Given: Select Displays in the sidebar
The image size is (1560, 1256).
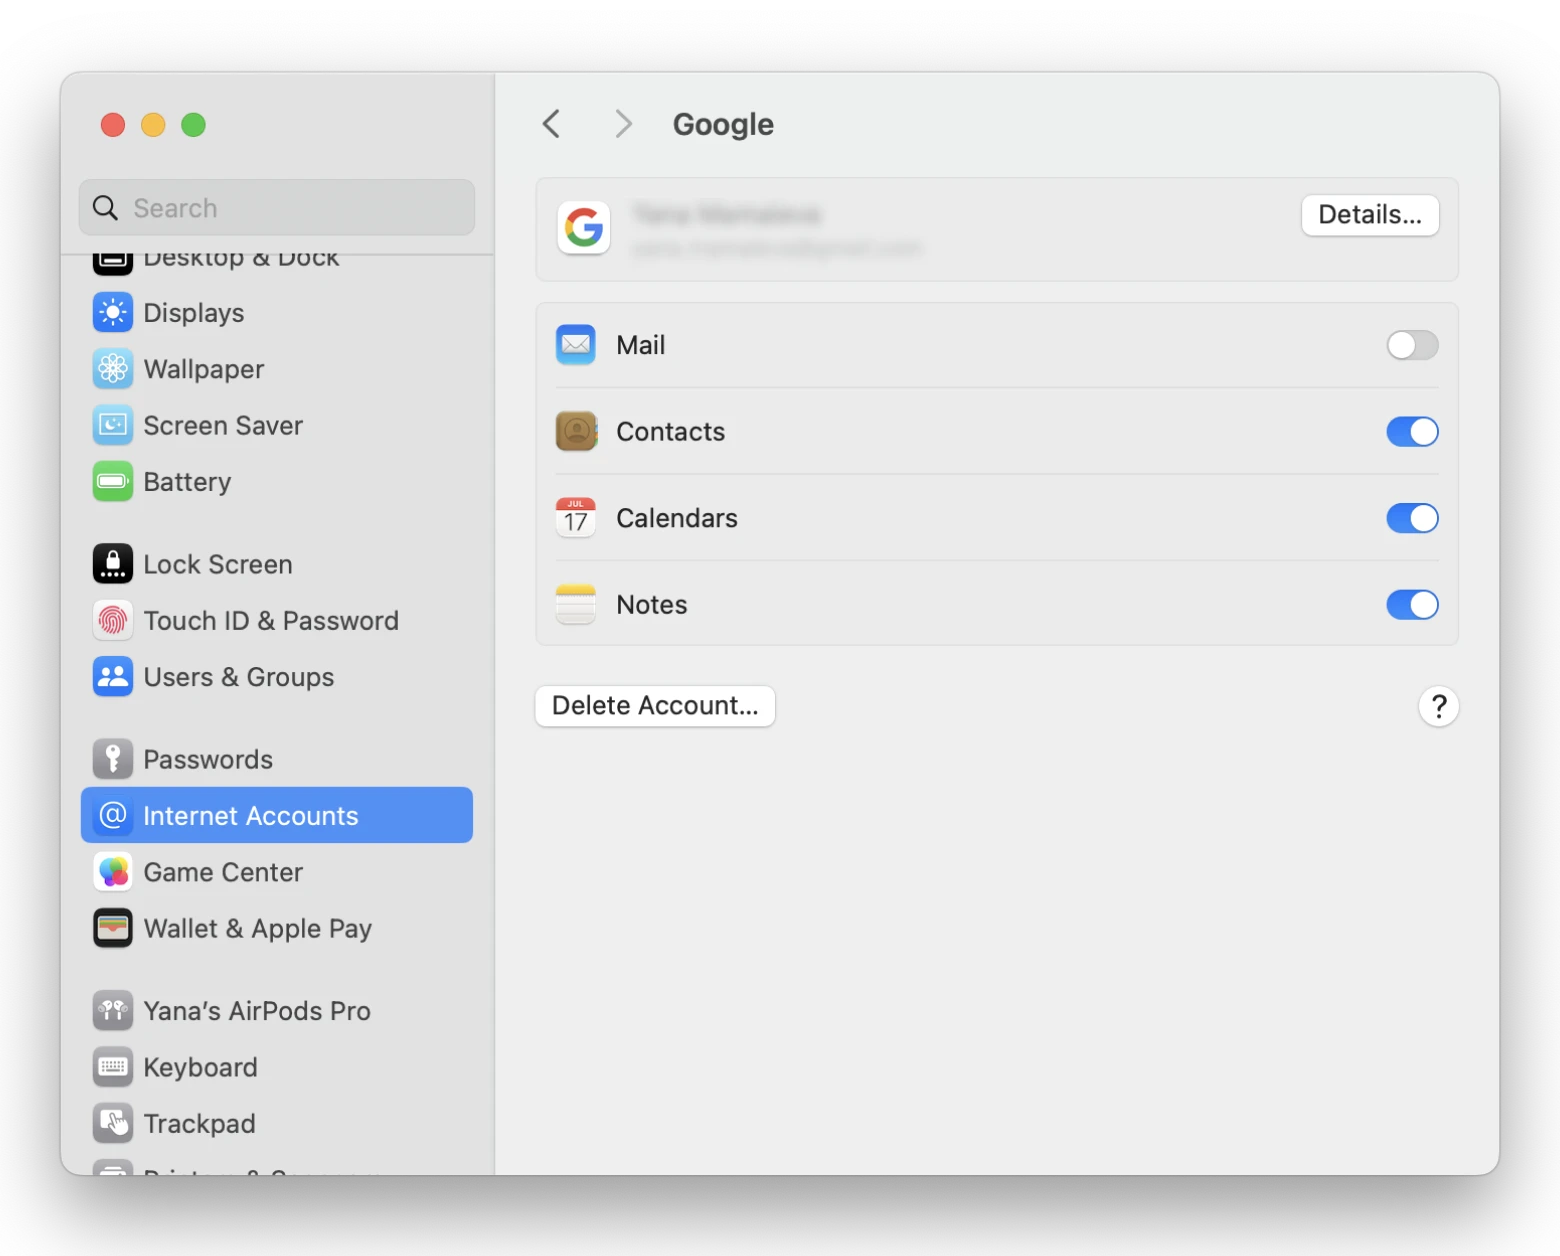Looking at the screenshot, I should [194, 313].
